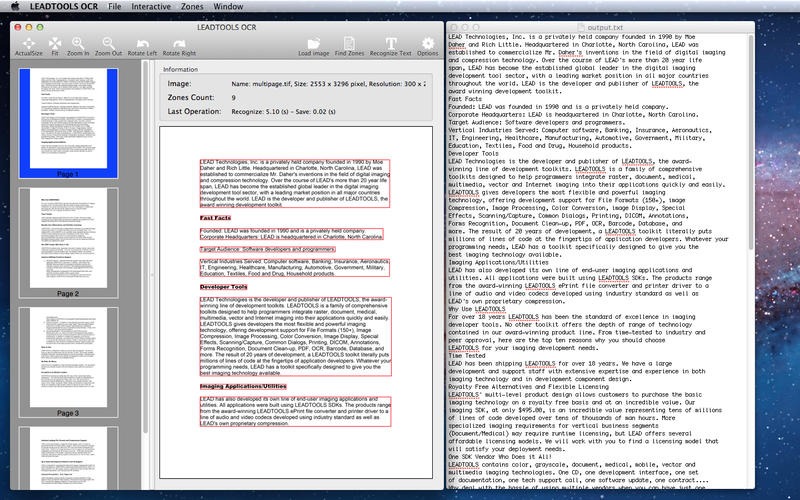Screen dimensions: 800x500
Task: Click the 'Information' panel label
Action: pos(181,69)
